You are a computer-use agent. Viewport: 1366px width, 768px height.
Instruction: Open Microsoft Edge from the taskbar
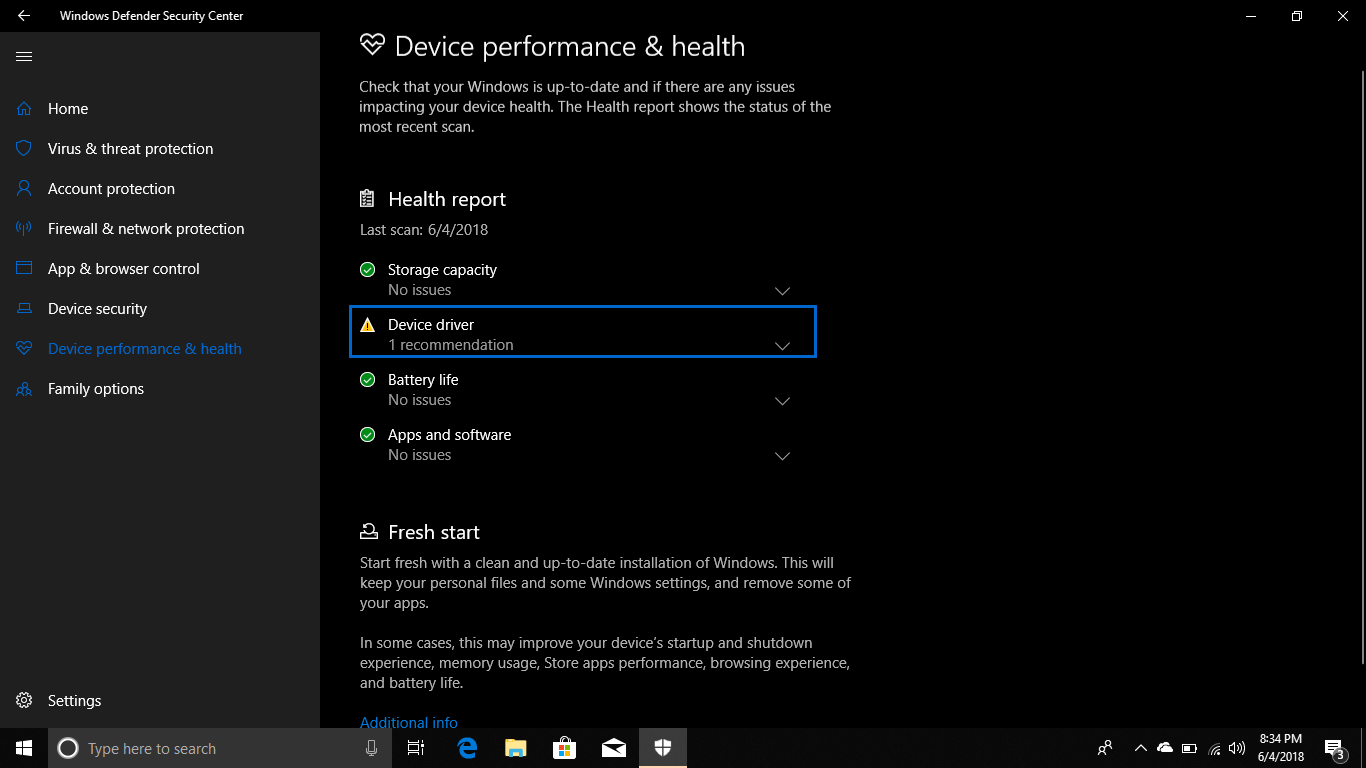point(467,748)
